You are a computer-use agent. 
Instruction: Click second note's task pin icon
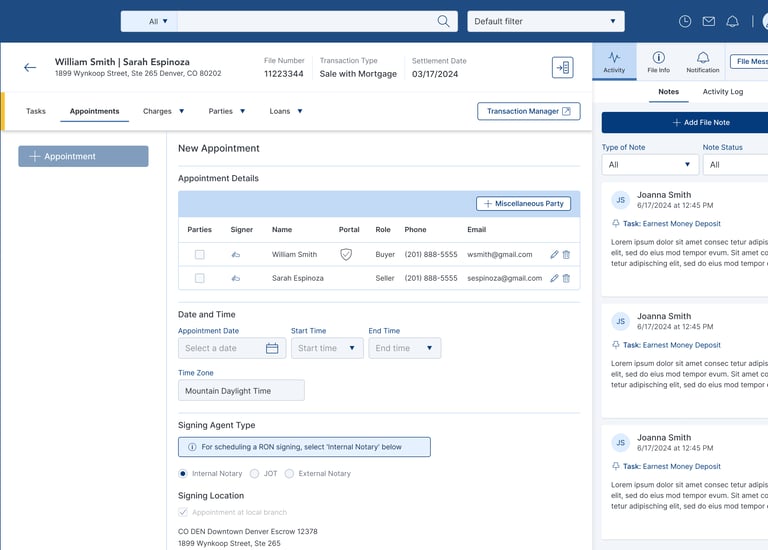click(x=616, y=345)
